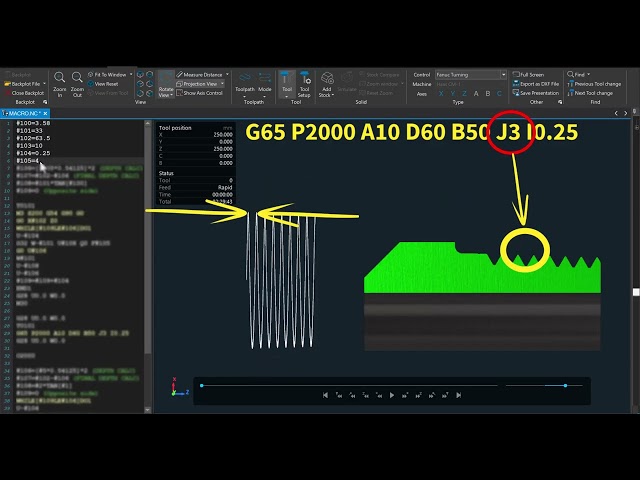Open the Other group dialog launcher
Image resolution: width=640 pixels, height=480 pixels.
(560, 102)
